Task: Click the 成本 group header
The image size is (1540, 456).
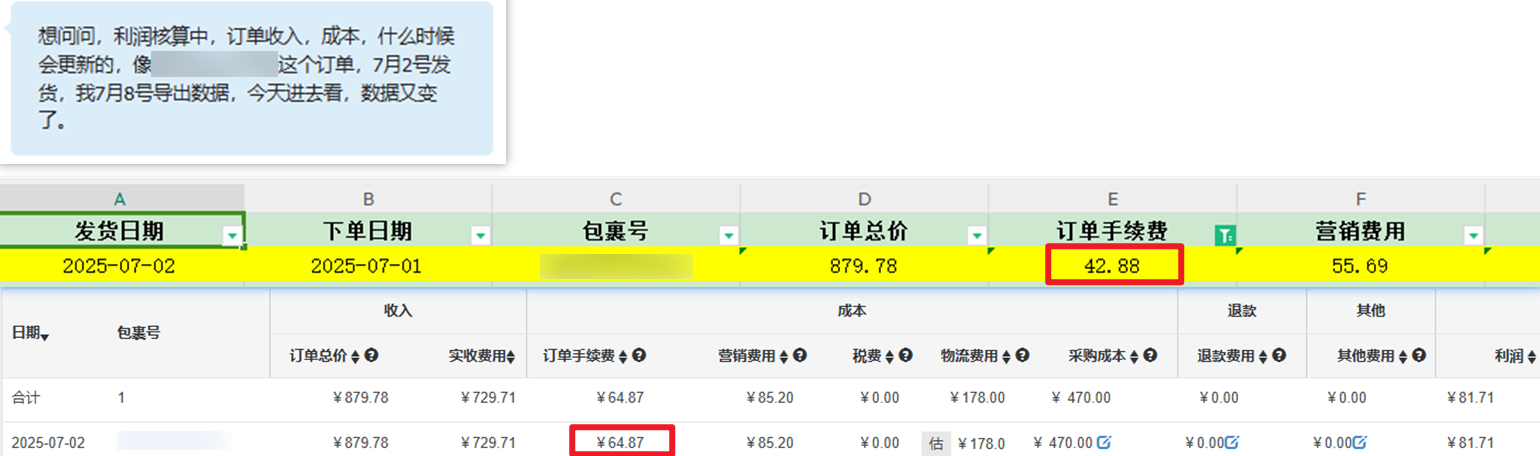Action: pos(852,311)
